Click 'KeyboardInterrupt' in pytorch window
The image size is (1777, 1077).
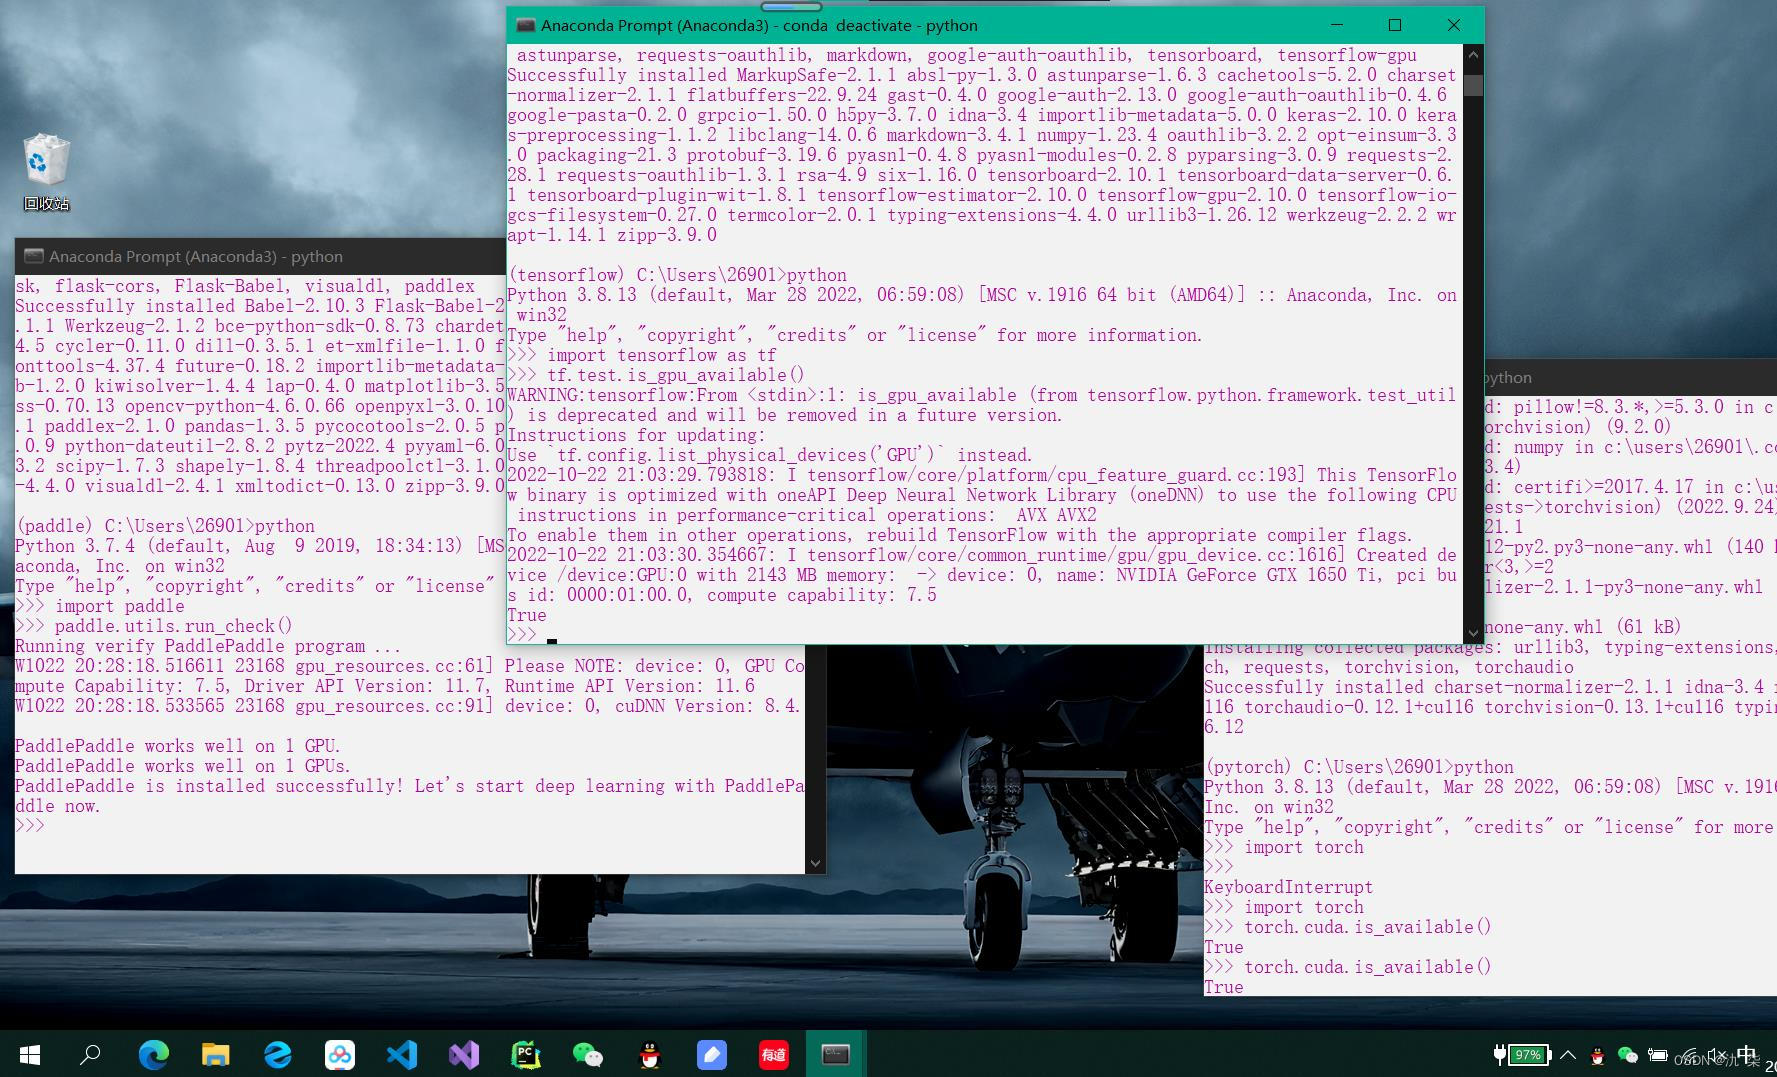1289,887
